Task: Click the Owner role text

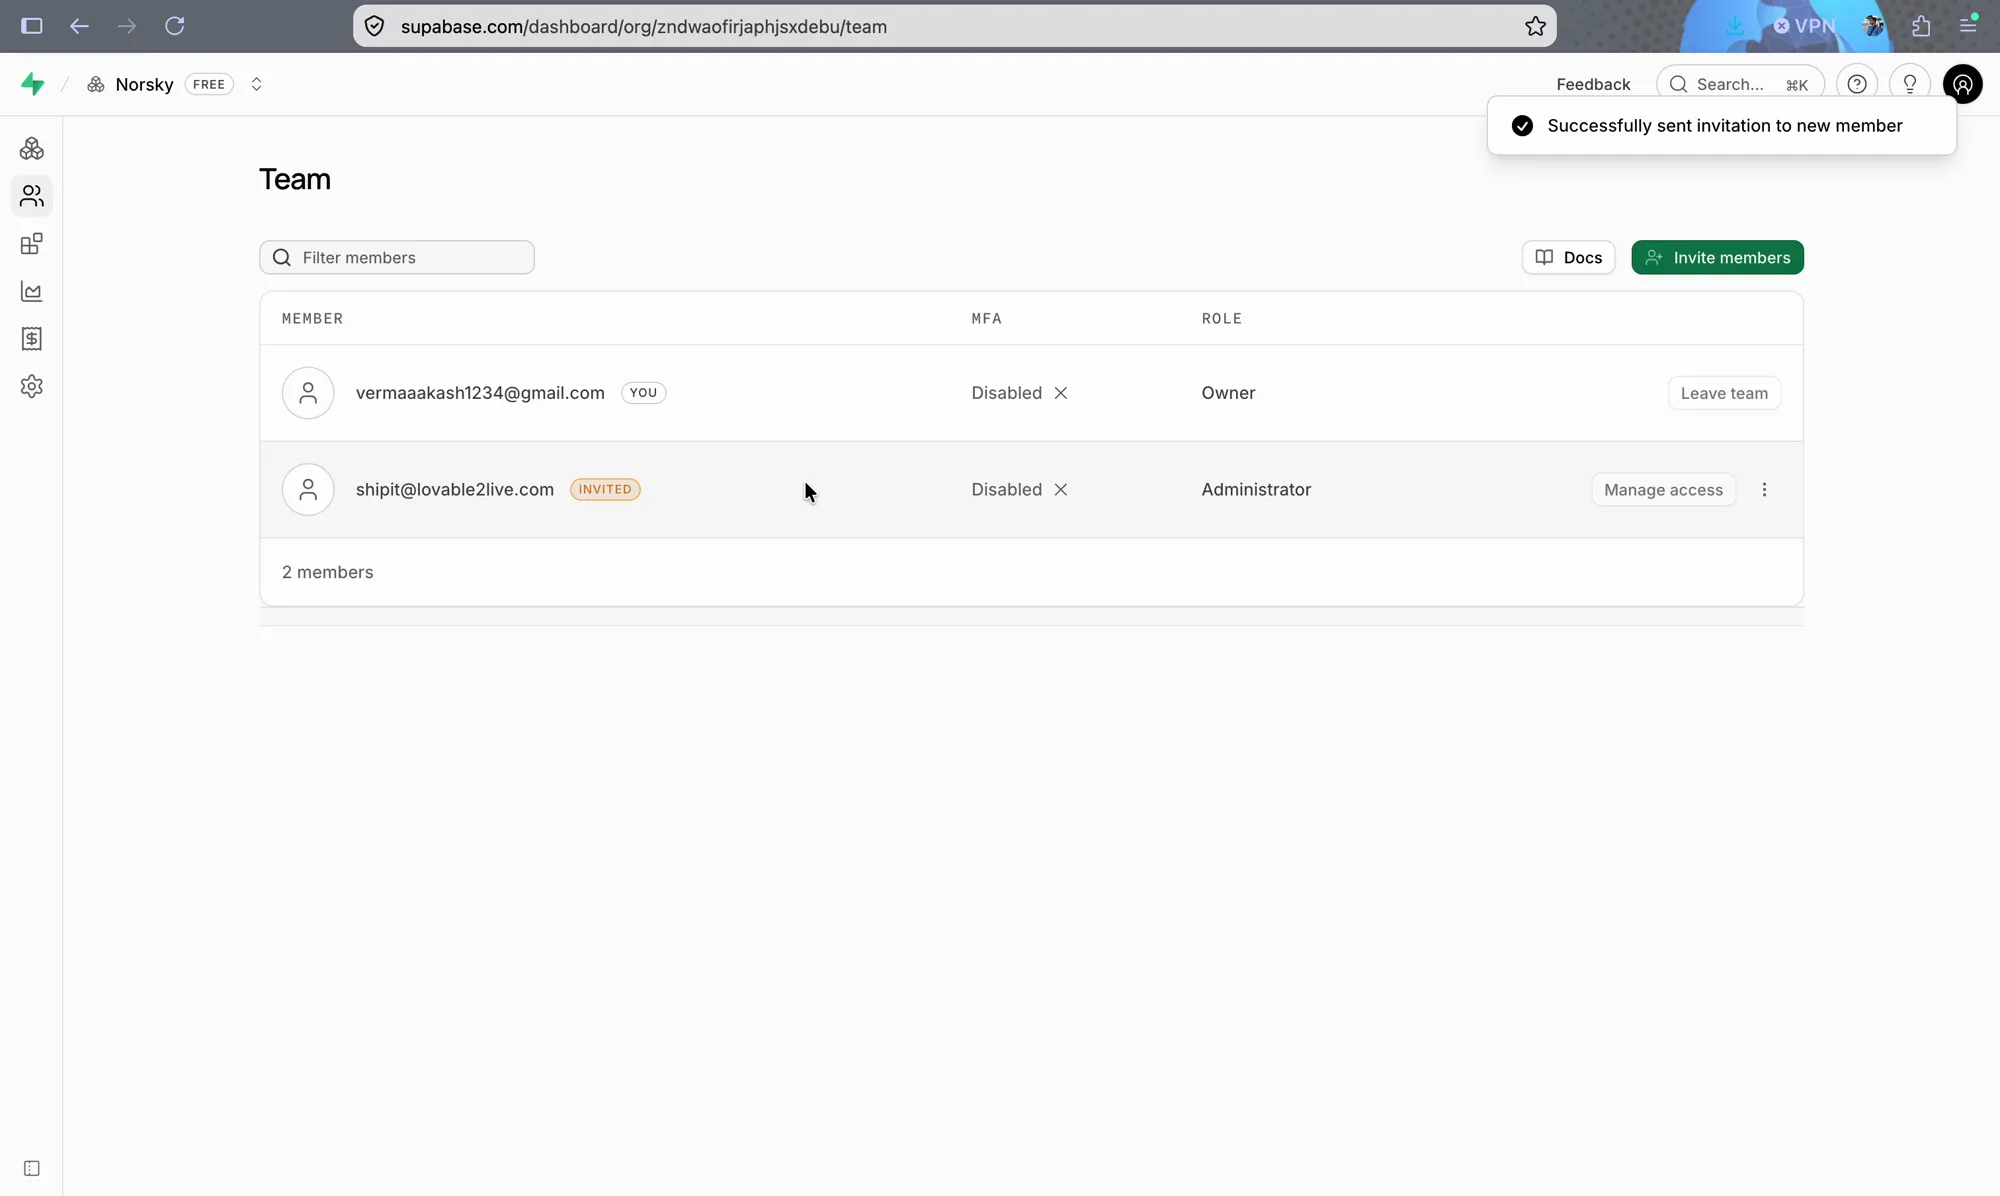Action: point(1228,393)
